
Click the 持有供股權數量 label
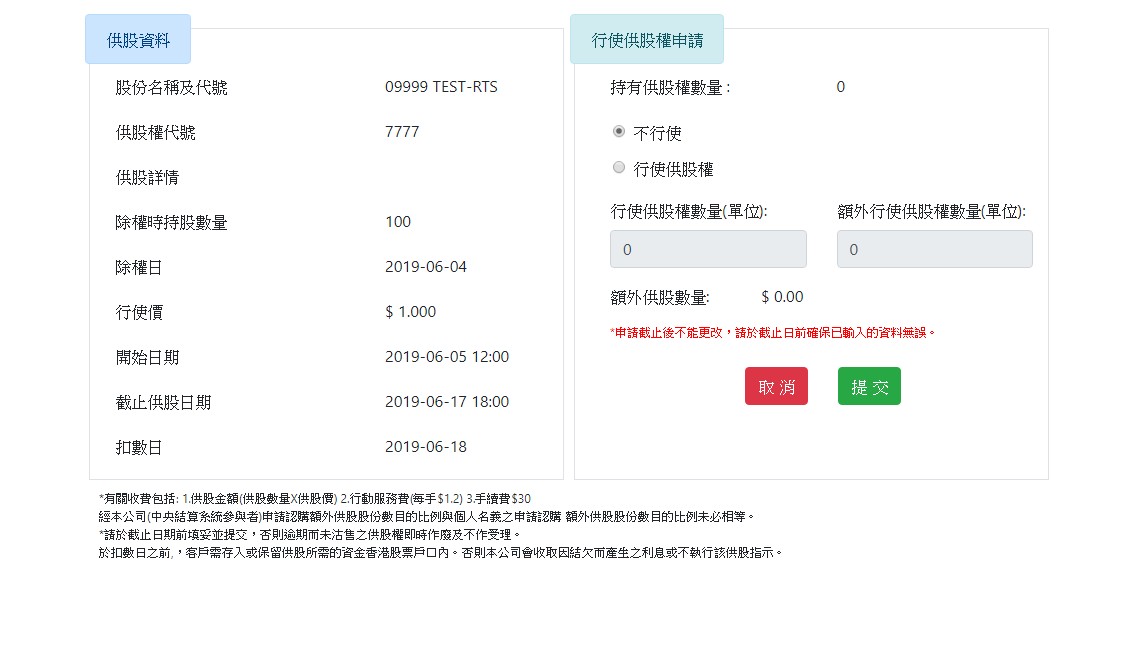pos(670,88)
